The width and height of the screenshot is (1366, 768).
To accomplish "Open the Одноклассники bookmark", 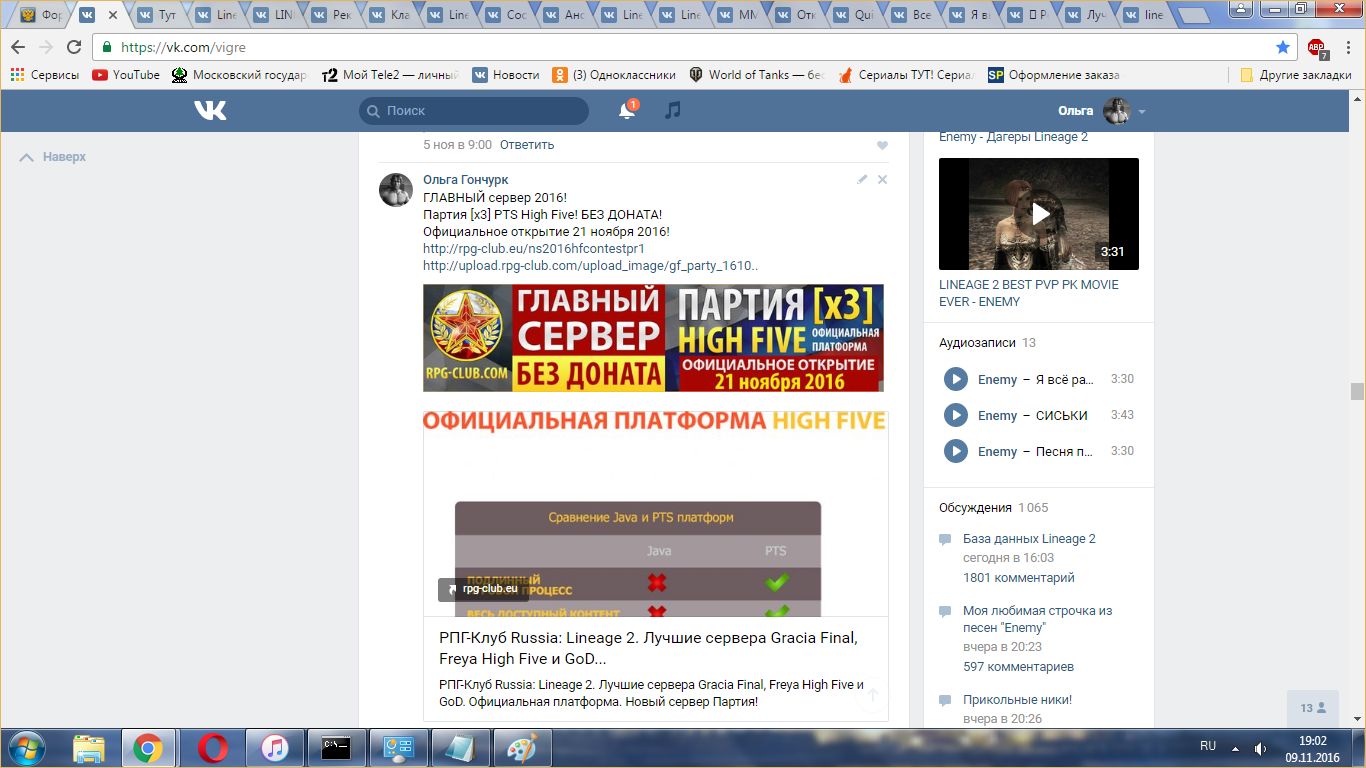I will 614,75.
